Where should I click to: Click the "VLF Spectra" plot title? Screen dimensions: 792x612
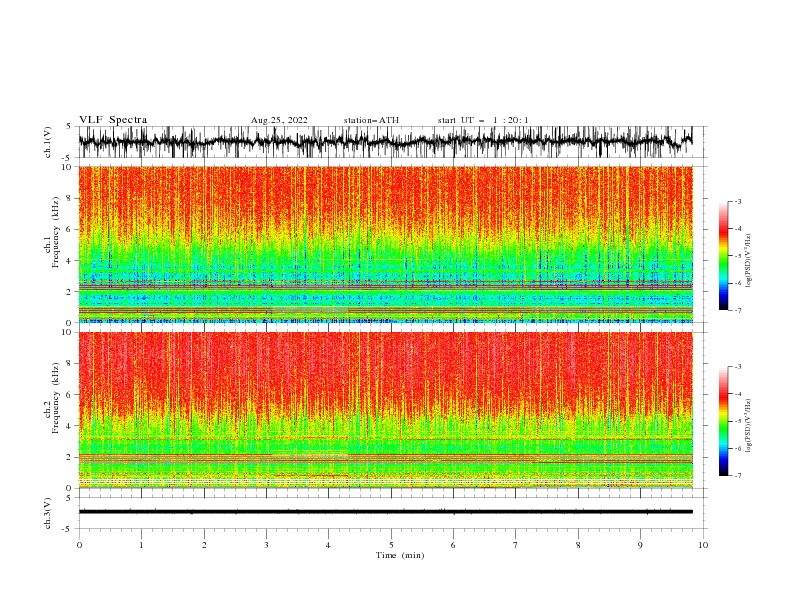[x=113, y=120]
